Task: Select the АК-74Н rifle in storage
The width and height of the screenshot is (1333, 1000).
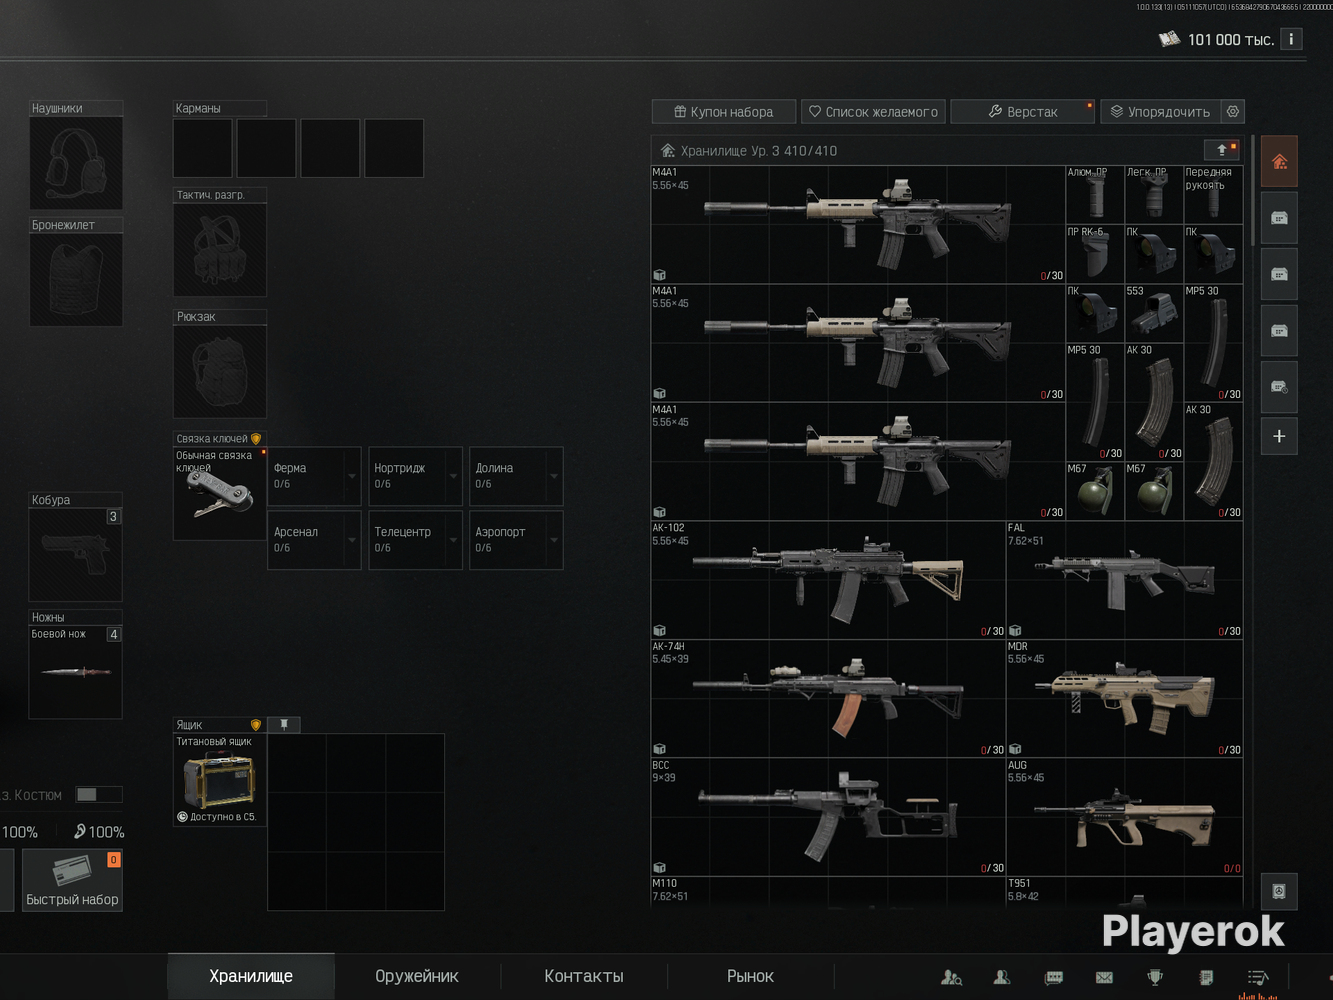Action: [x=829, y=699]
